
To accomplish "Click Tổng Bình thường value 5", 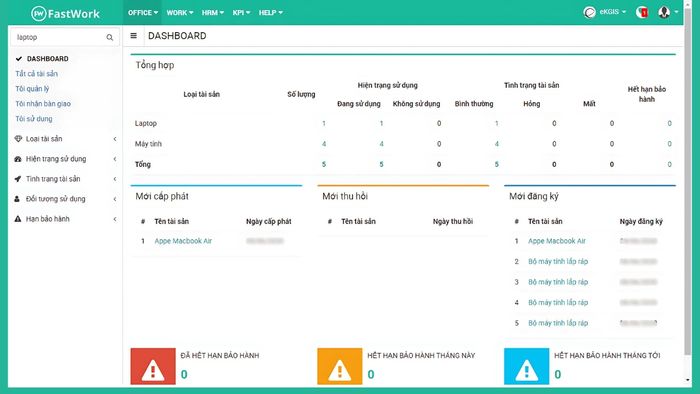I will 496,165.
